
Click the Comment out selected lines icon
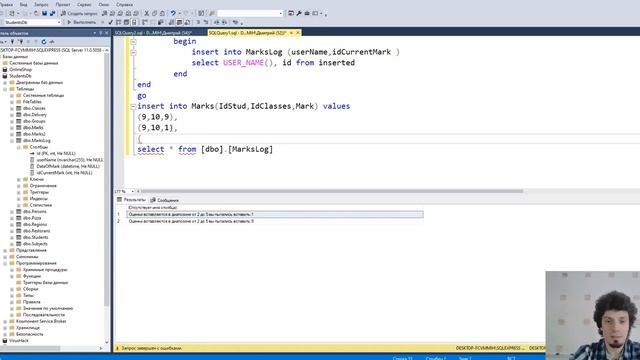tap(198, 22)
